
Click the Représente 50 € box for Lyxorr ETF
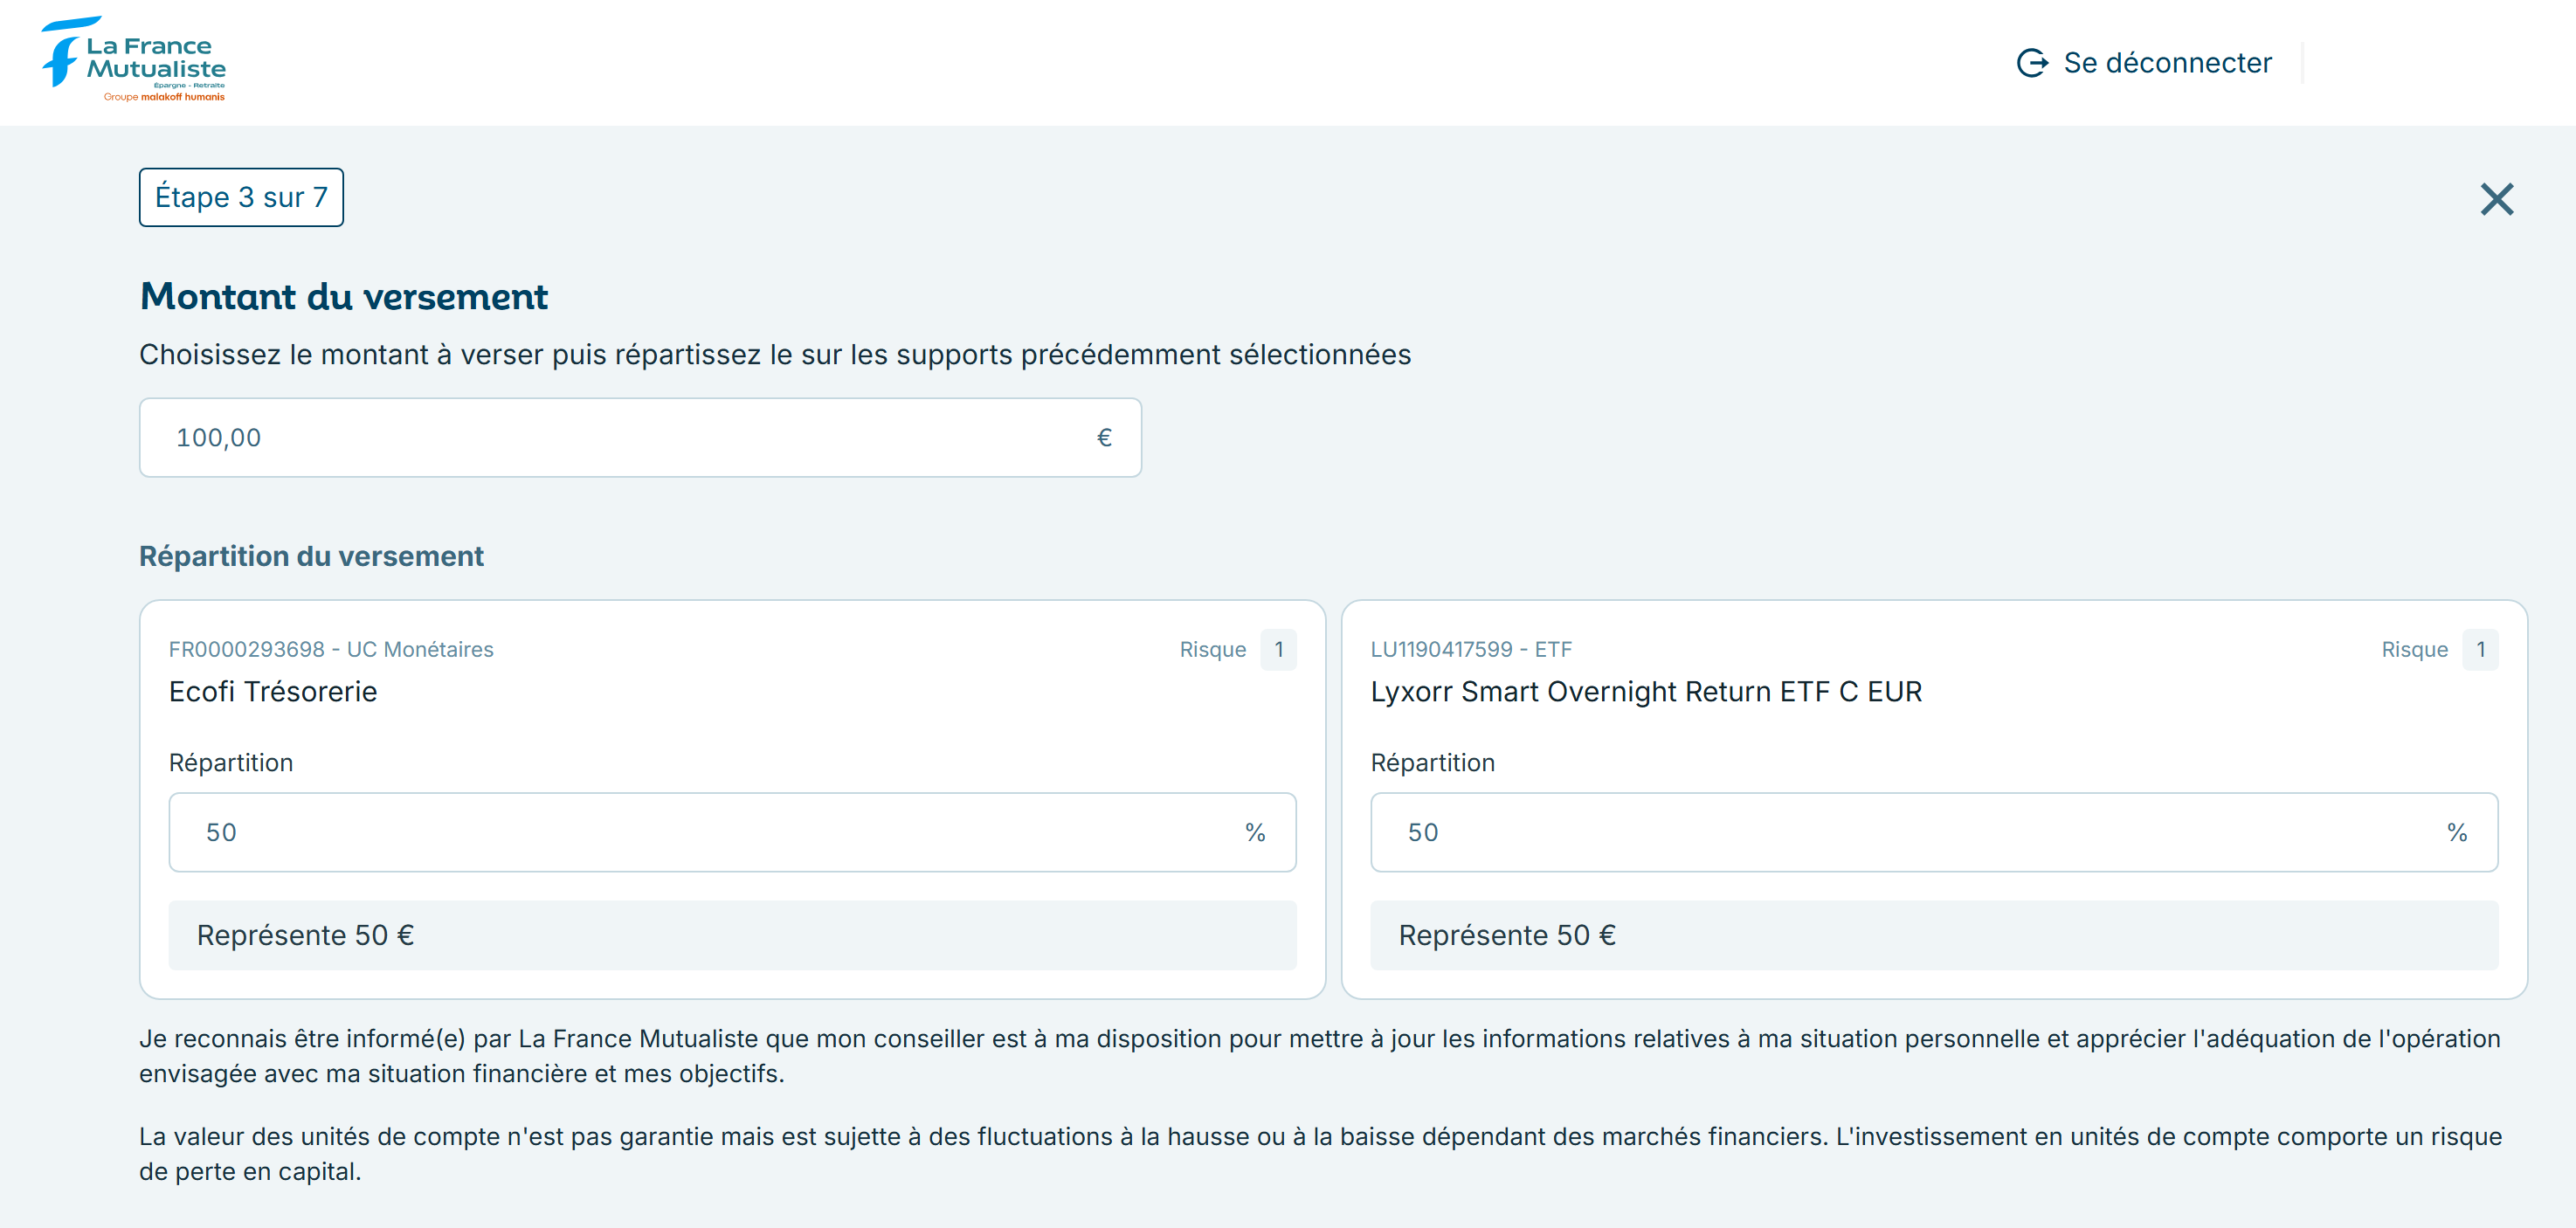pyautogui.click(x=1935, y=935)
